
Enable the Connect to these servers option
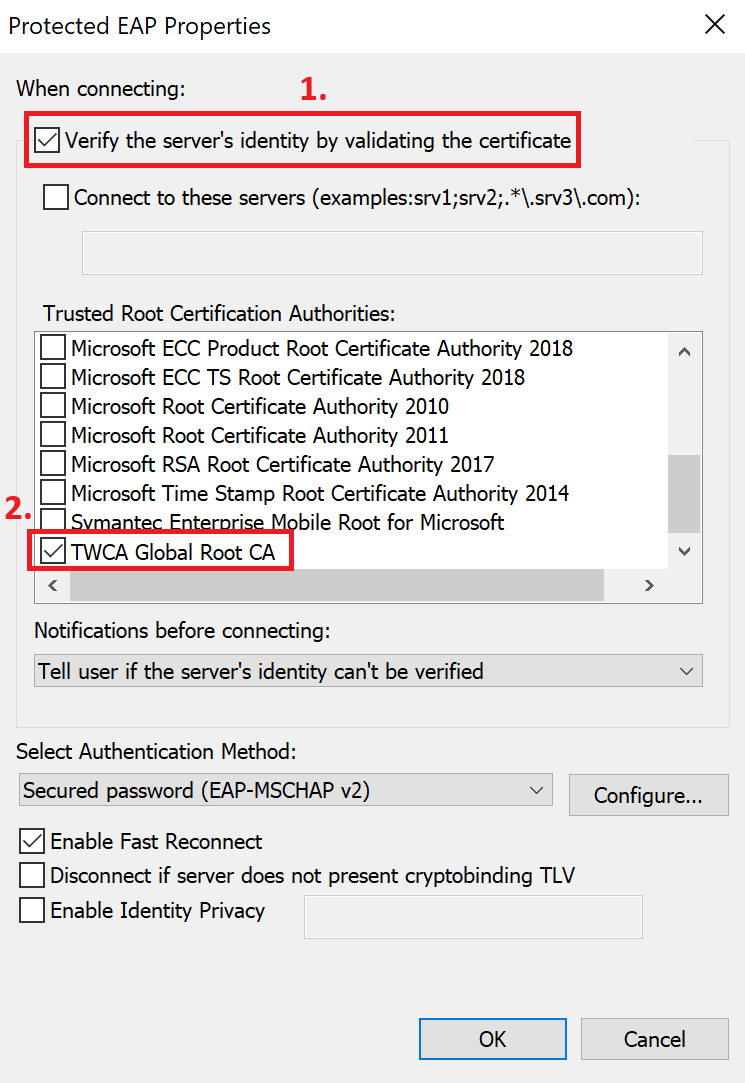55,197
